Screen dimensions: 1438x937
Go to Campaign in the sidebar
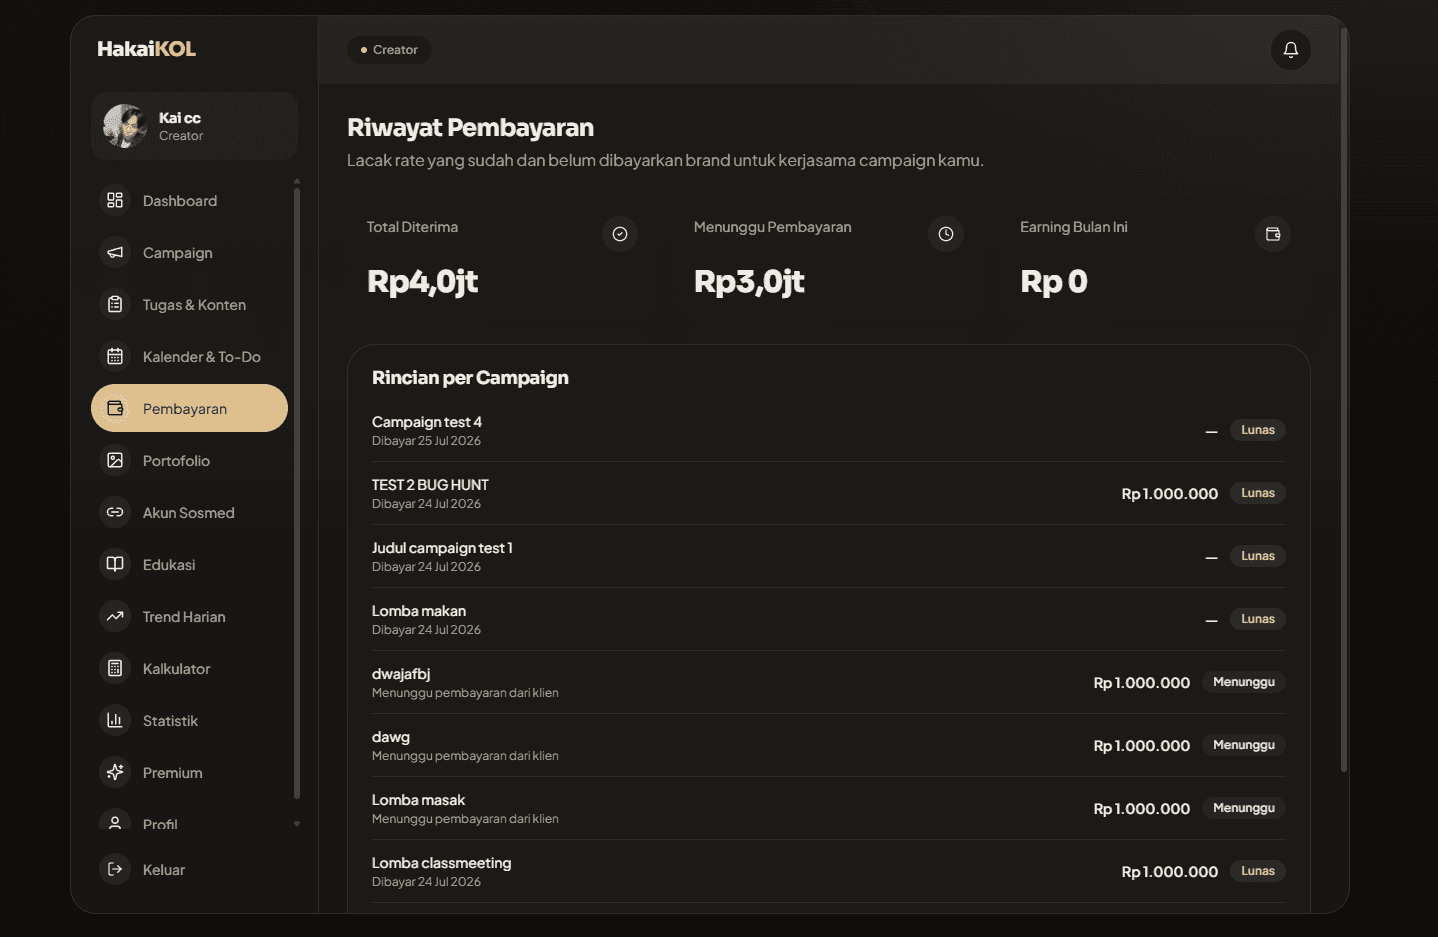tap(189, 252)
